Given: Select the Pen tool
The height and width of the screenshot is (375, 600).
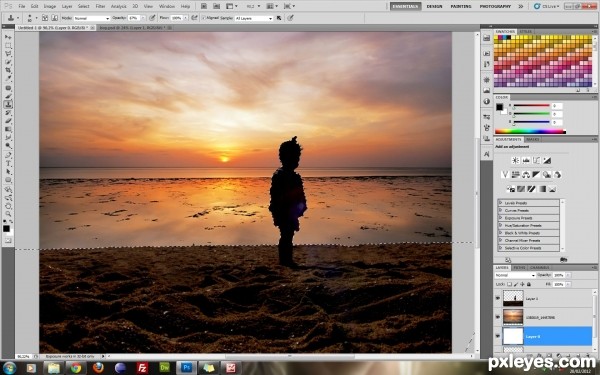Looking at the screenshot, I should pos(8,155).
